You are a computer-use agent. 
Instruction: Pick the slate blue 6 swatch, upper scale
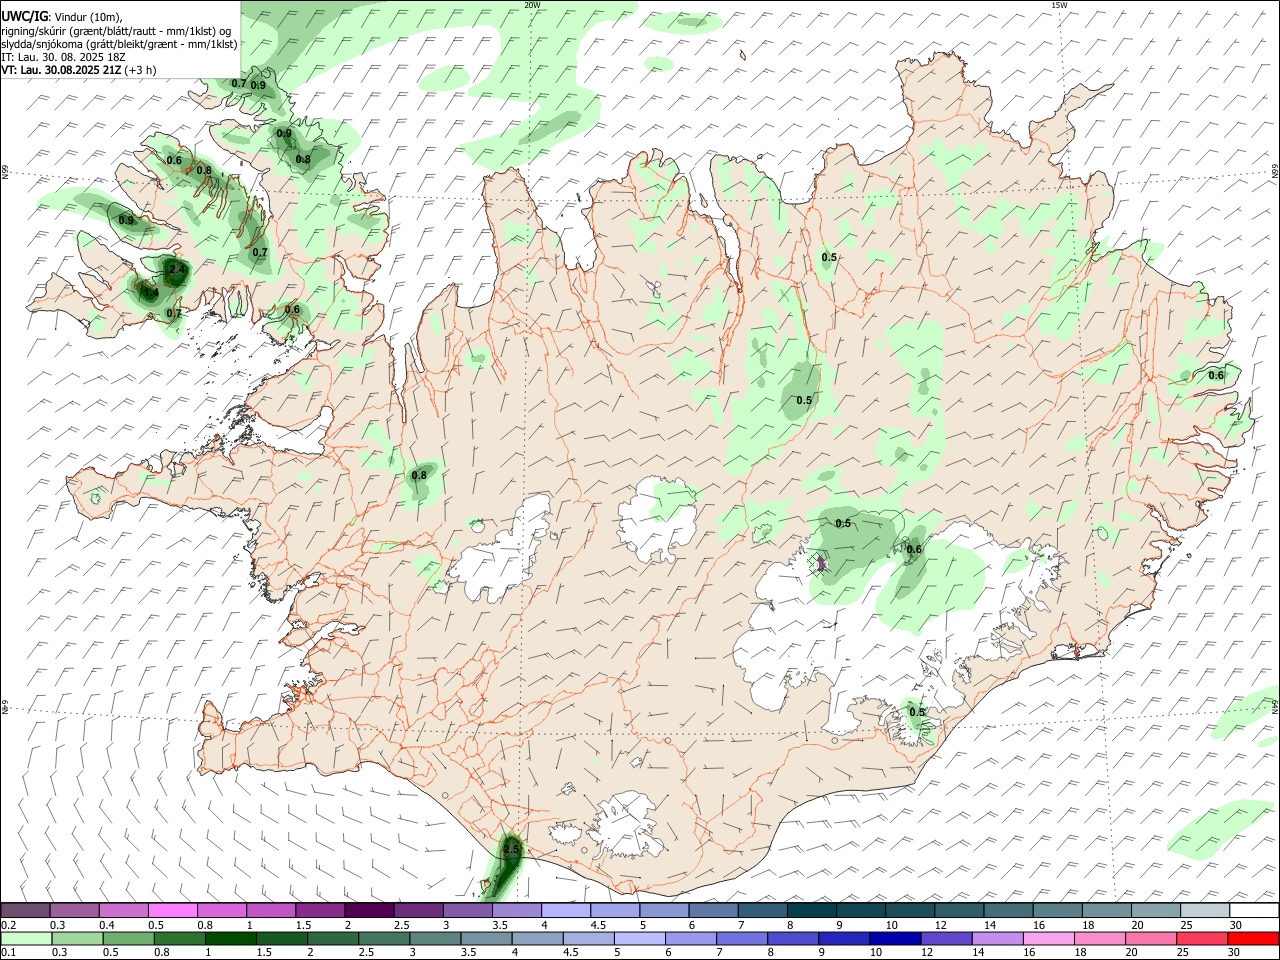point(713,910)
